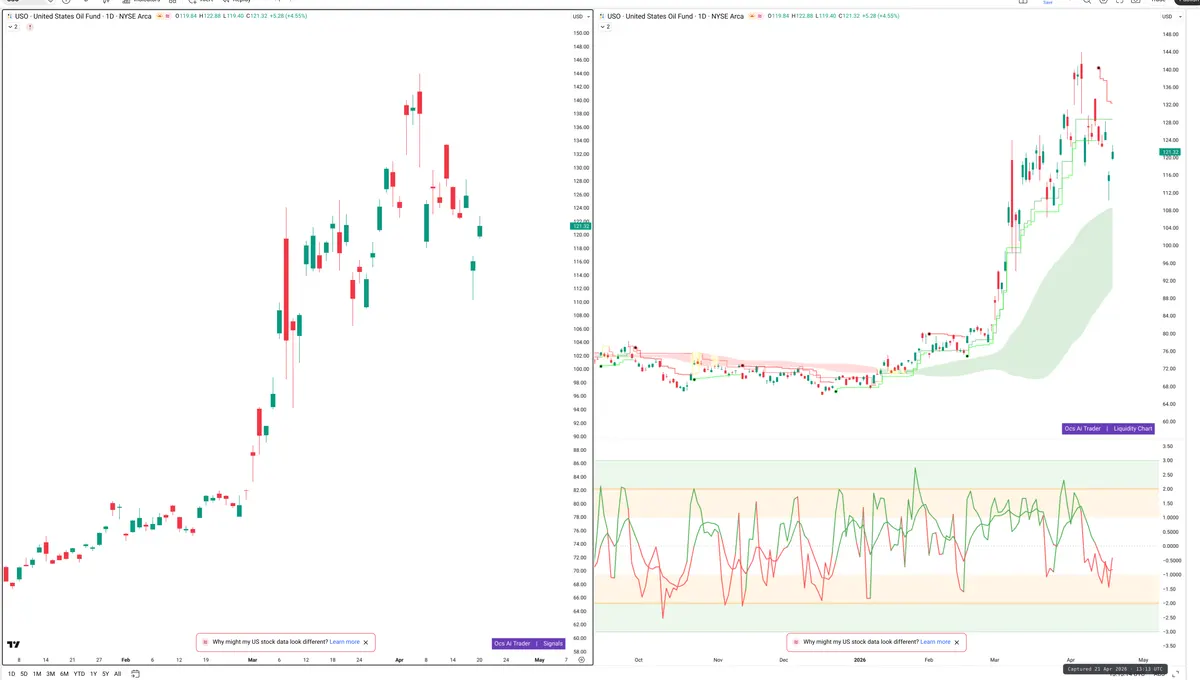Select 5Y time range
The height and width of the screenshot is (680, 1200).
(x=105, y=674)
